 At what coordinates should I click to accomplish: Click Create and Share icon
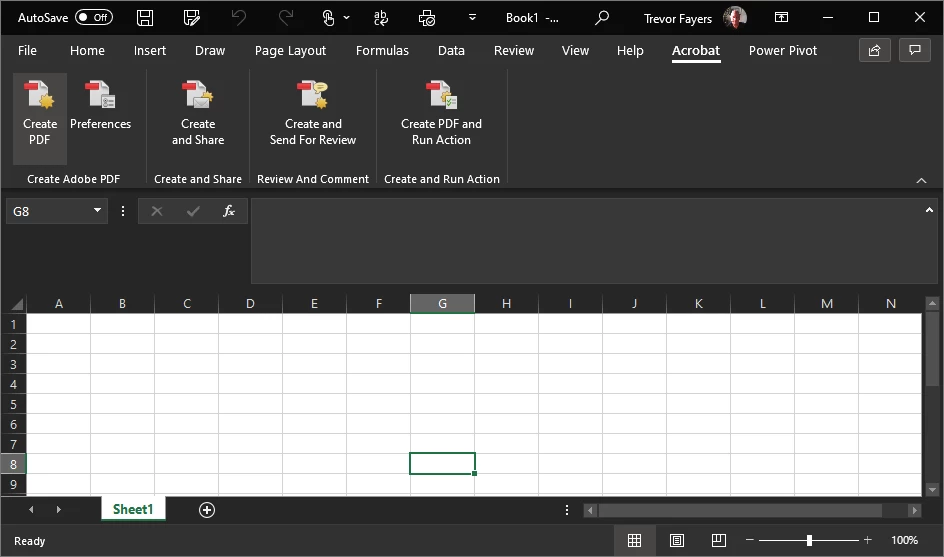(198, 114)
